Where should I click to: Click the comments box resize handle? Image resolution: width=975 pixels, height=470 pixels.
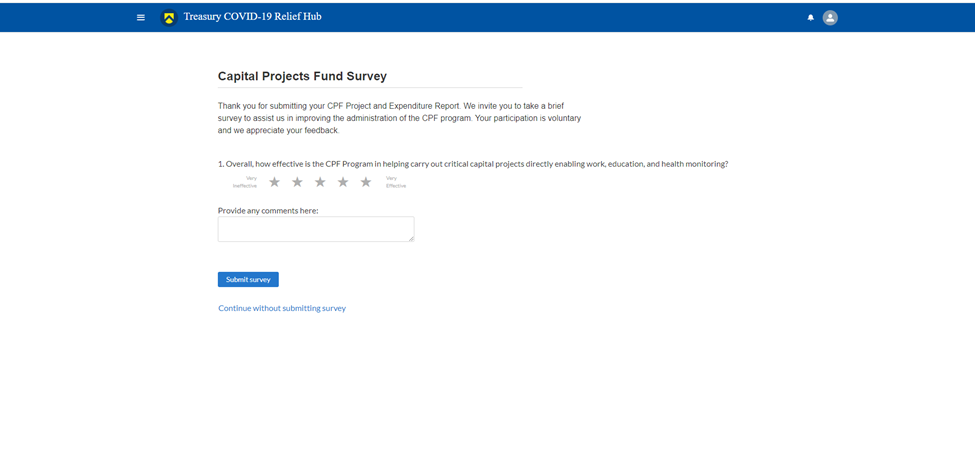[x=410, y=238]
